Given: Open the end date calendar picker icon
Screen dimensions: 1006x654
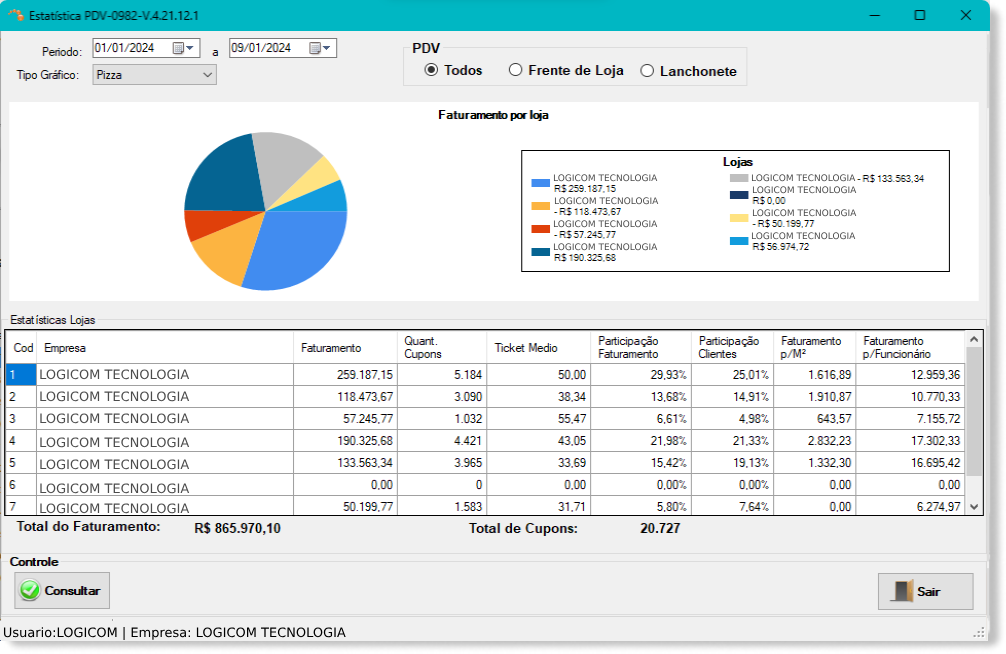Looking at the screenshot, I should coord(315,48).
